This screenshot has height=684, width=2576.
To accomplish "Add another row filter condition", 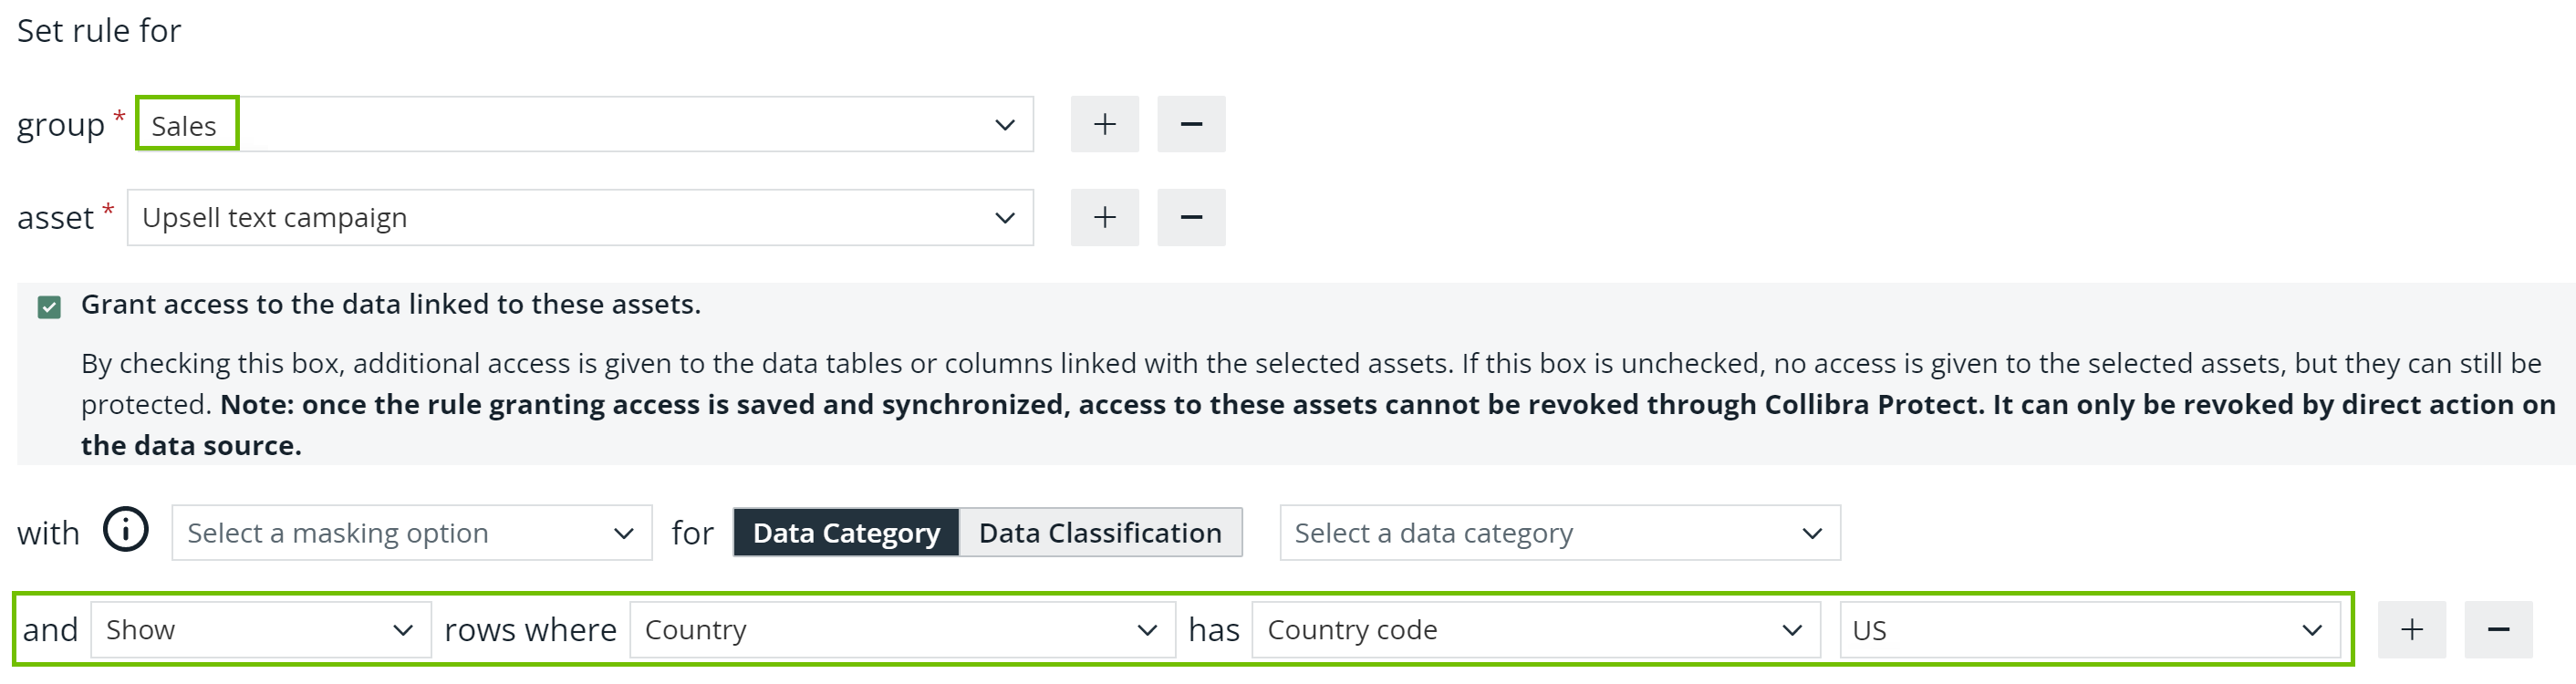I will pyautogui.click(x=2412, y=629).
